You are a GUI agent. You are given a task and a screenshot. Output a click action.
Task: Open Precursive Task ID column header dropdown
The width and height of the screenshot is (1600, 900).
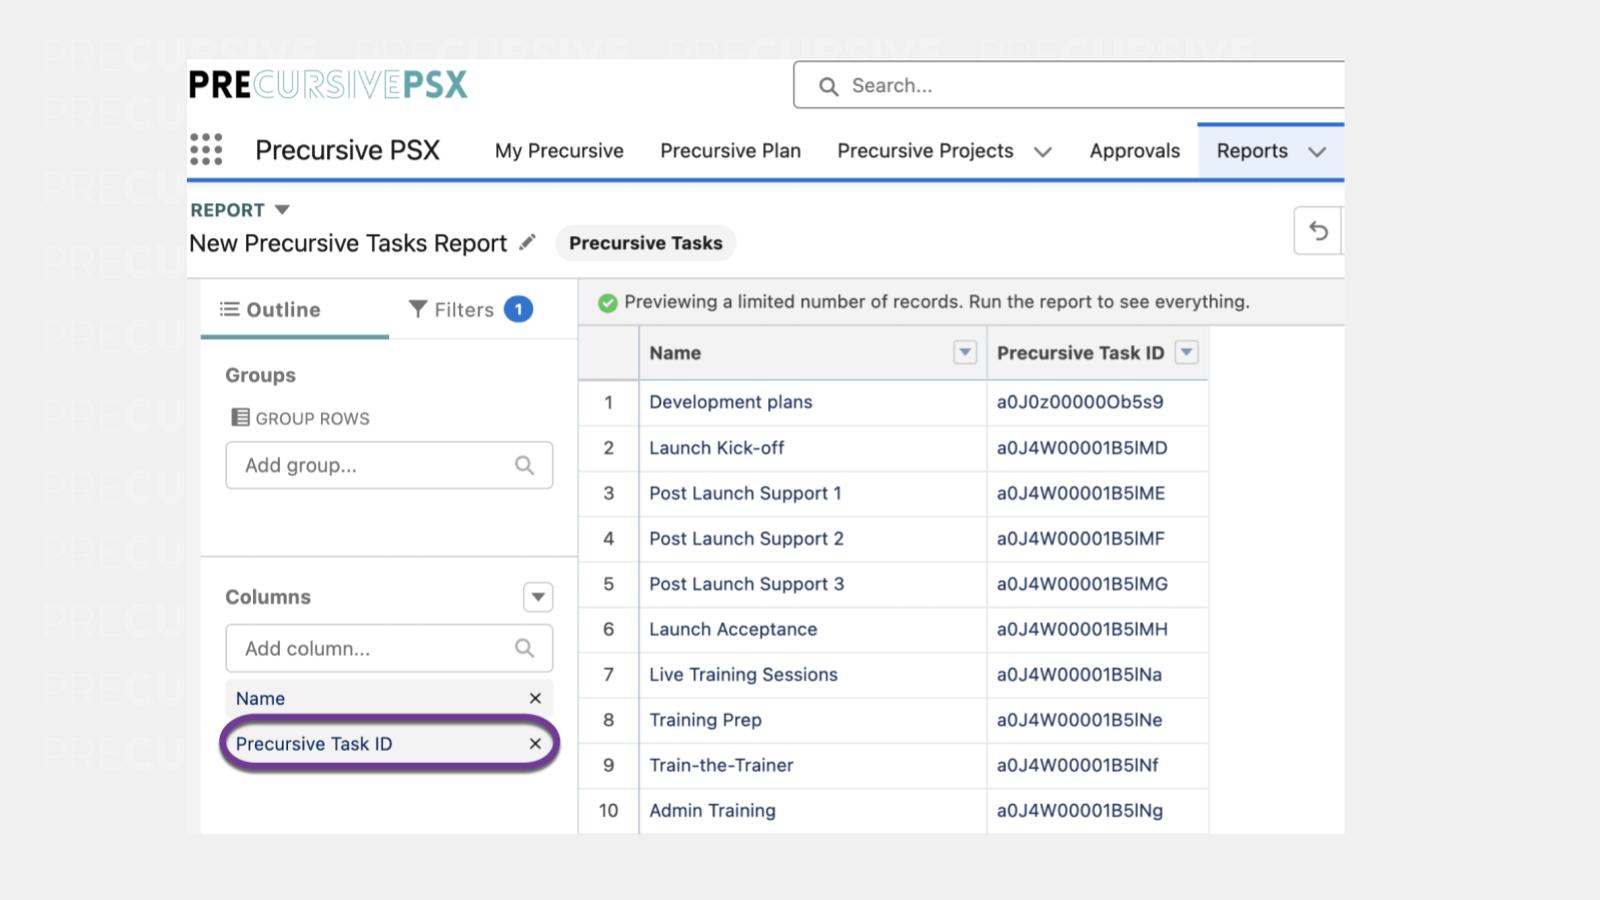[x=1186, y=352]
